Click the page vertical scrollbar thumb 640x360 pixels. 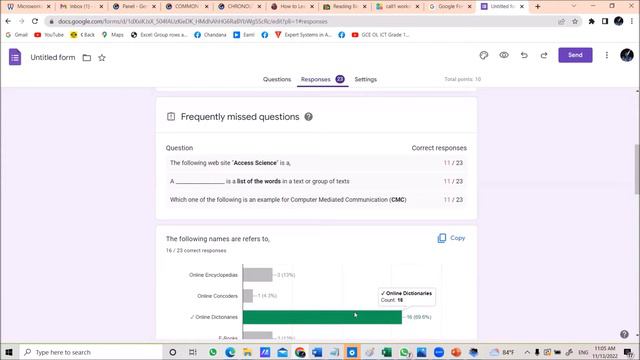click(x=637, y=169)
